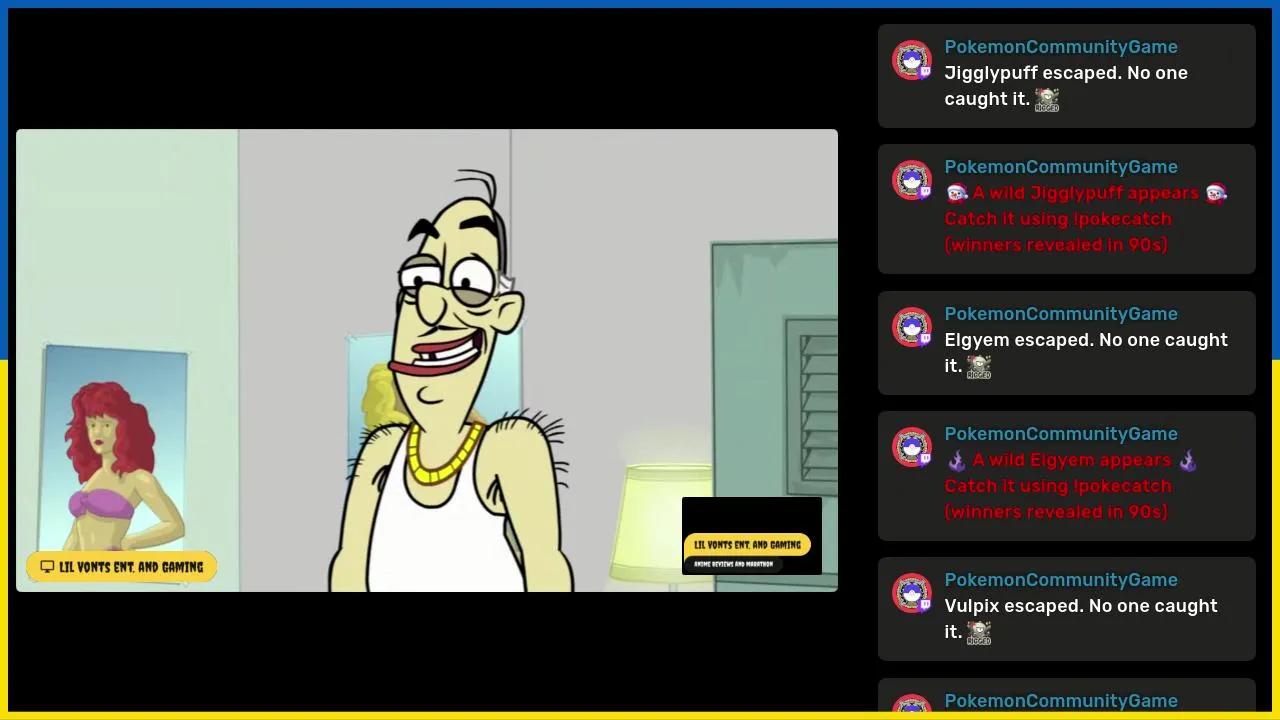
Task: Click the cartoon video feed
Action: coord(427,360)
